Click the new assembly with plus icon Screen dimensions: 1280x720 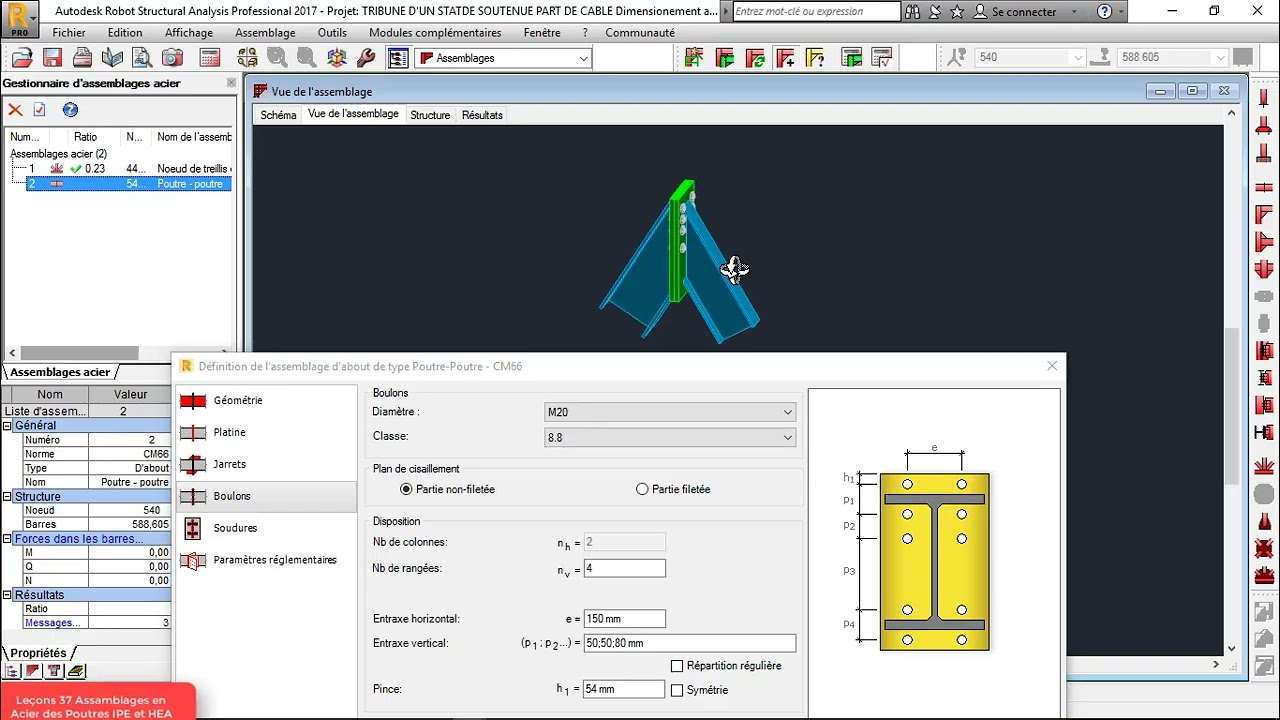785,58
